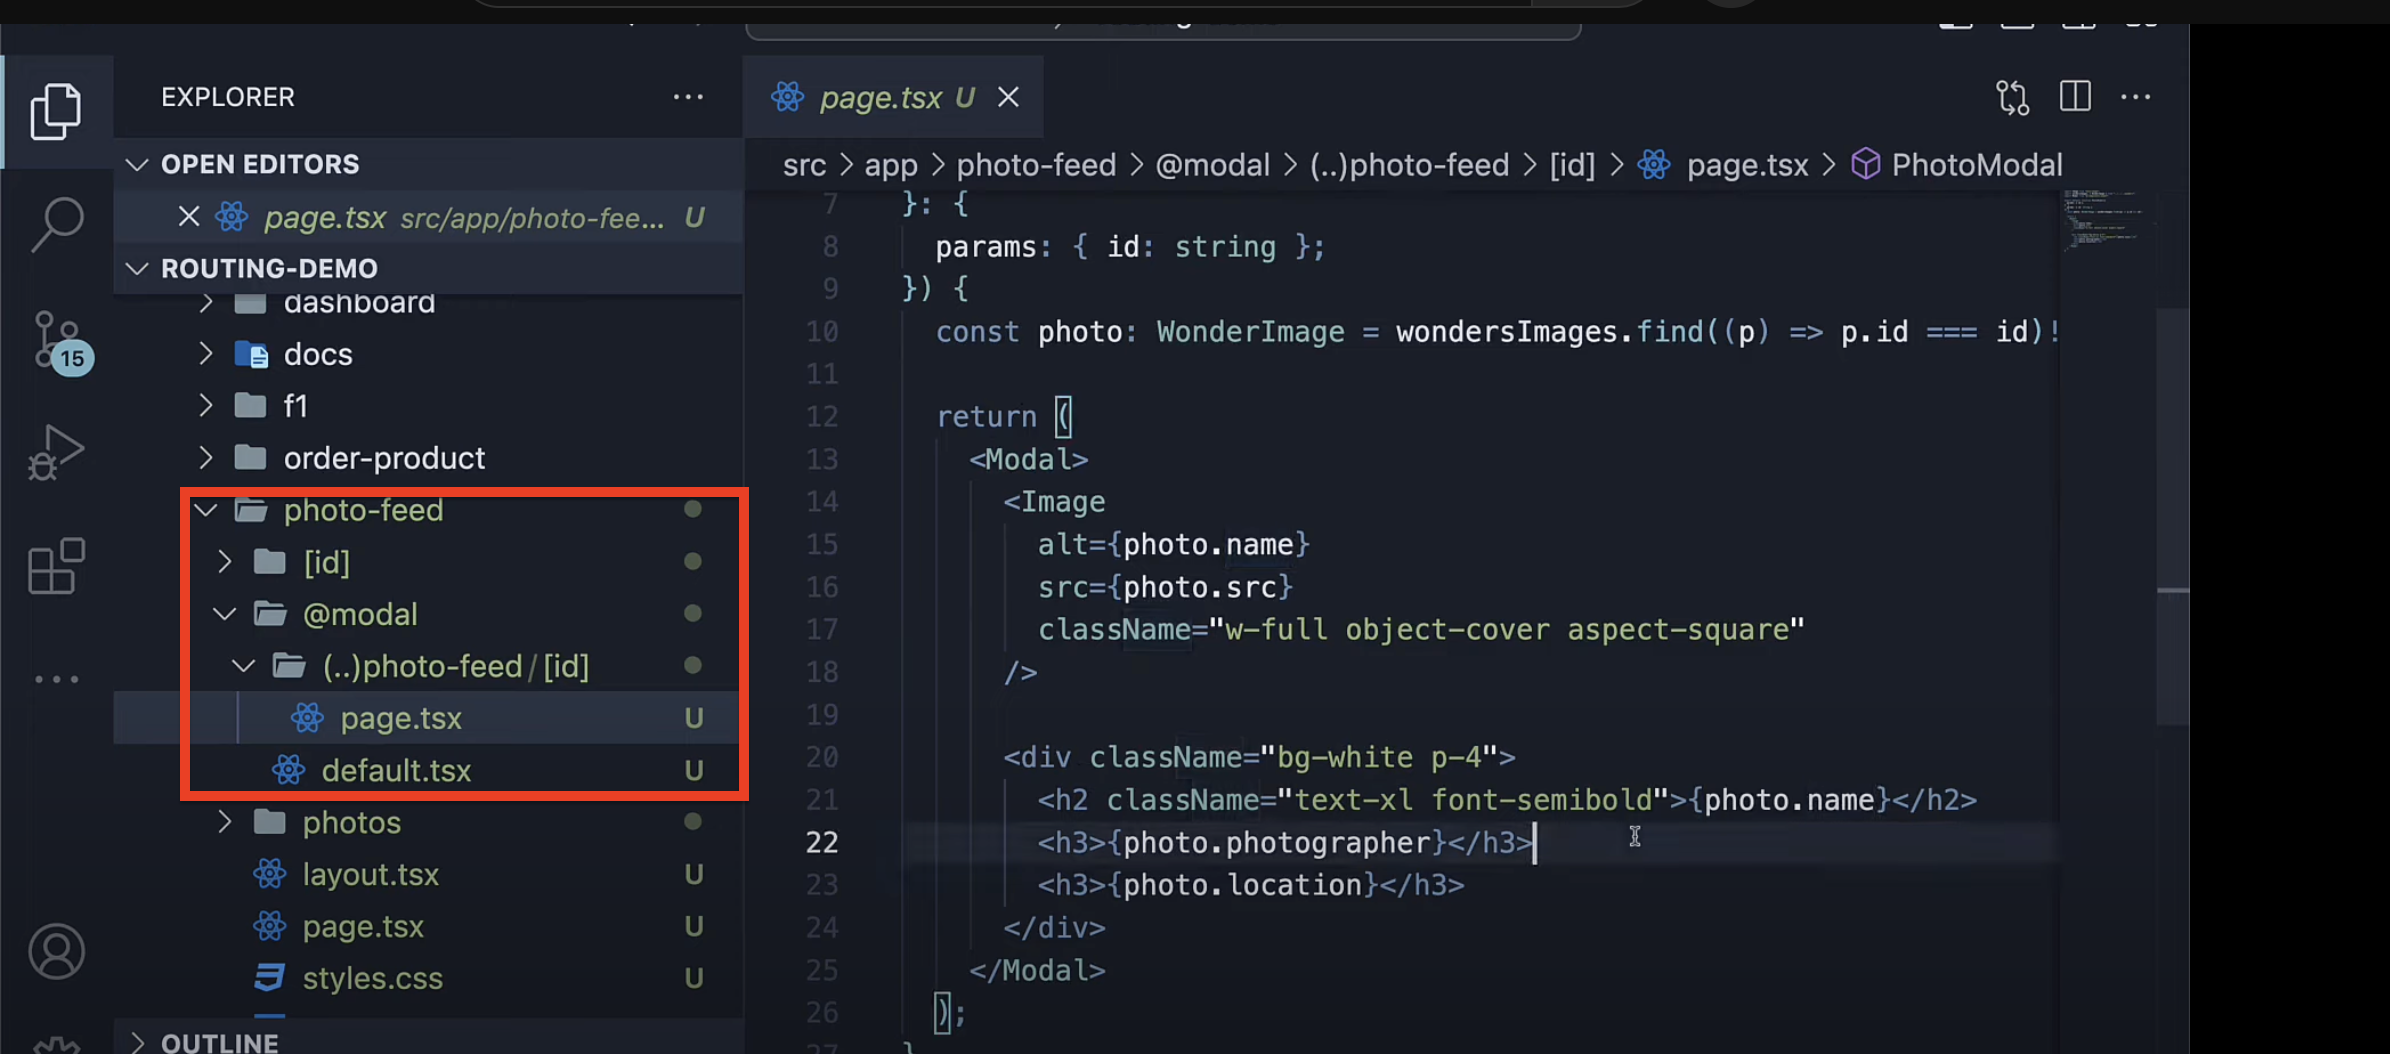This screenshot has height=1054, width=2390.
Task: Open page.tsx listed below layout.tsx
Action: point(428,926)
